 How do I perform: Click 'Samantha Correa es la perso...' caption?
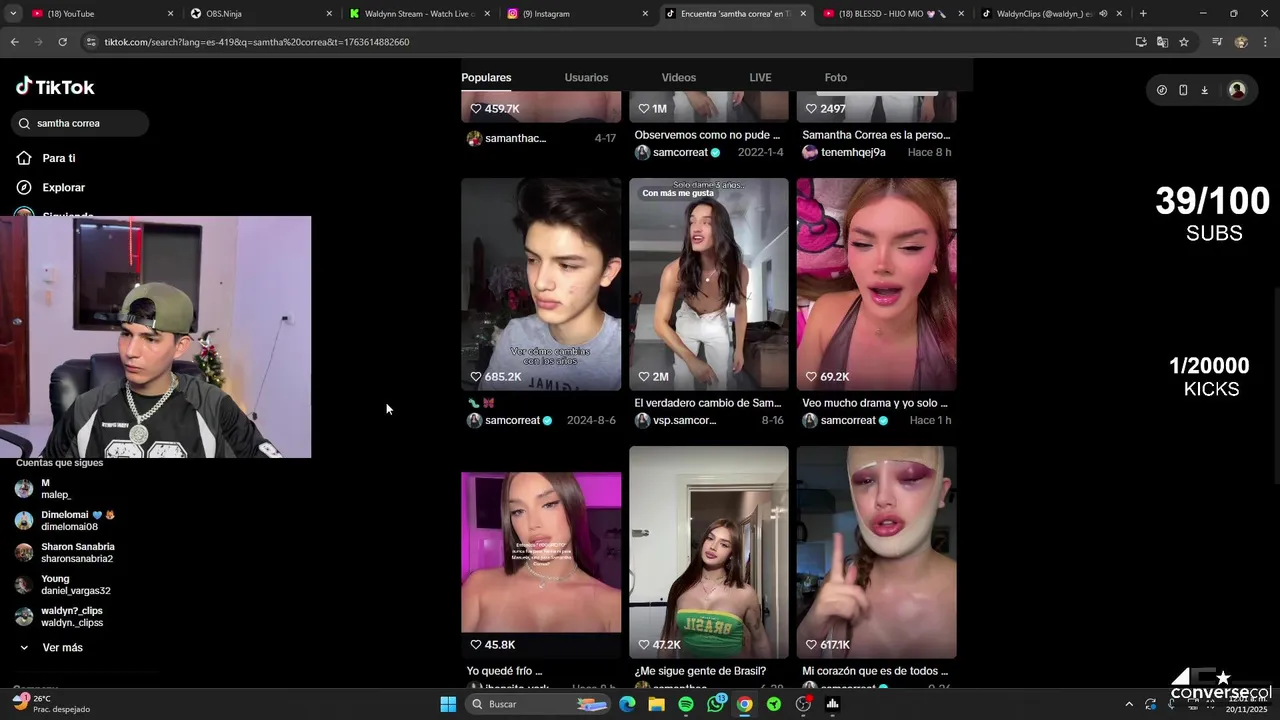[x=876, y=135]
